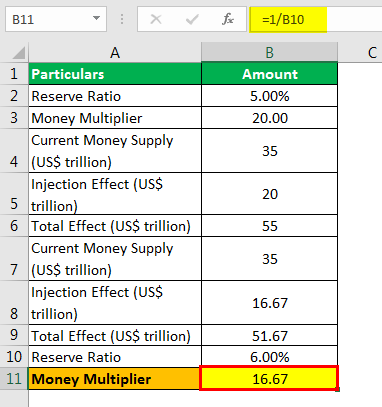Open the Name Box dropdown arrow
The image size is (382, 407).
coord(96,18)
